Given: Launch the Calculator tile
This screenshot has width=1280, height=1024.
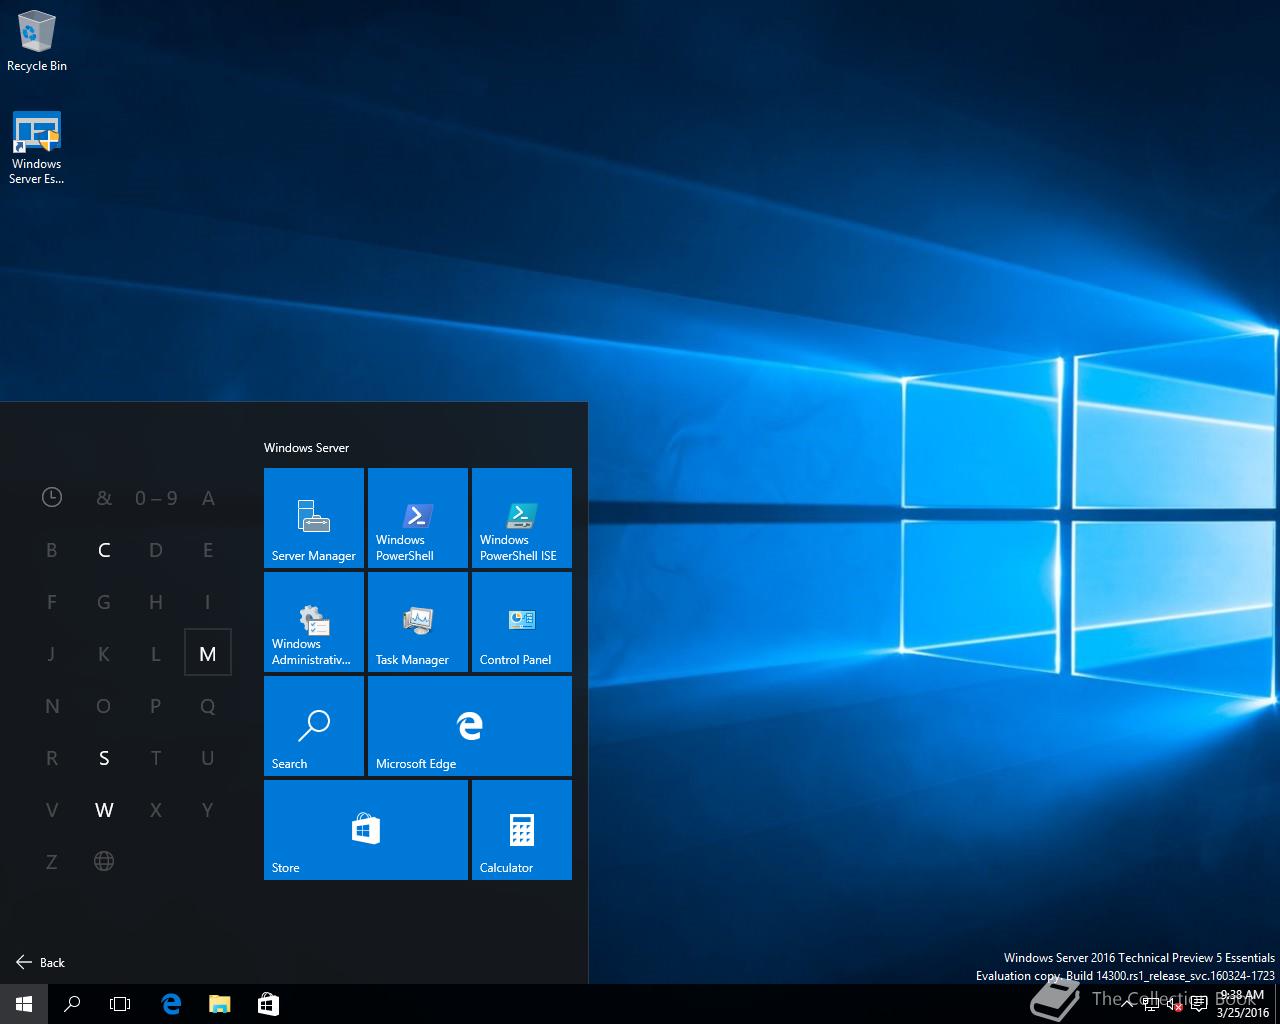Looking at the screenshot, I should tap(522, 830).
